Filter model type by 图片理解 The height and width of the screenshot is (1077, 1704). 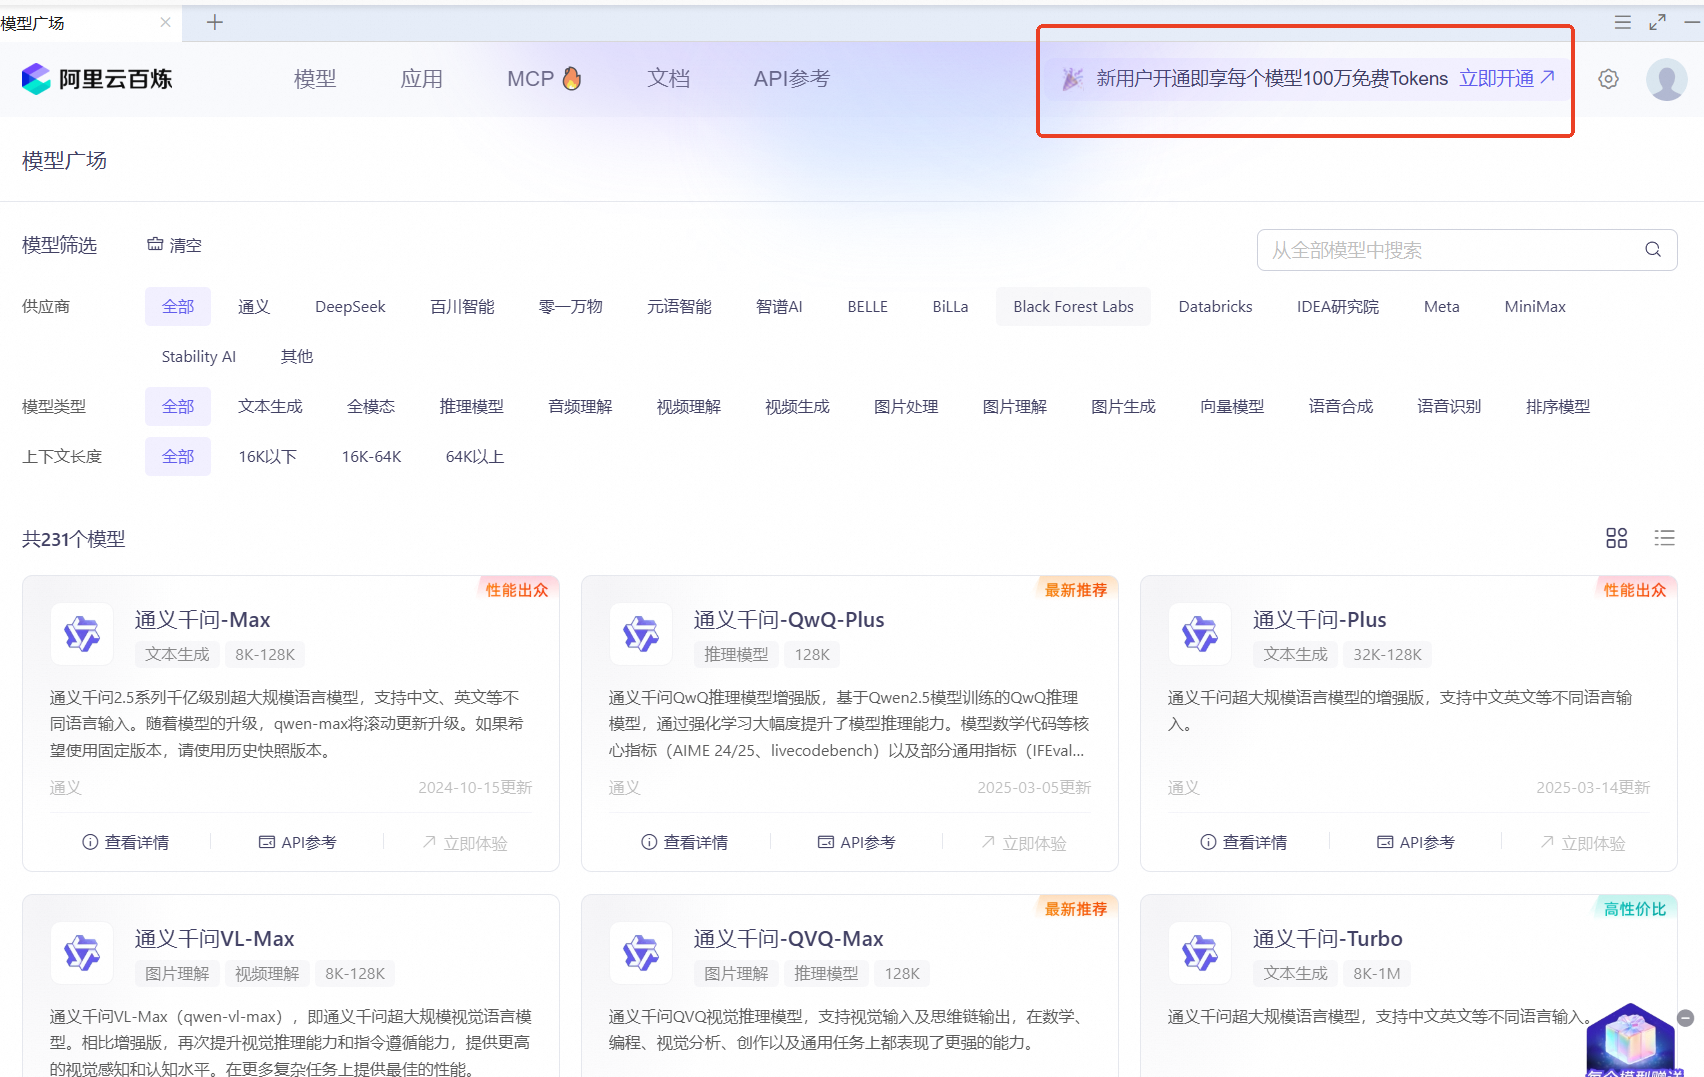1015,406
